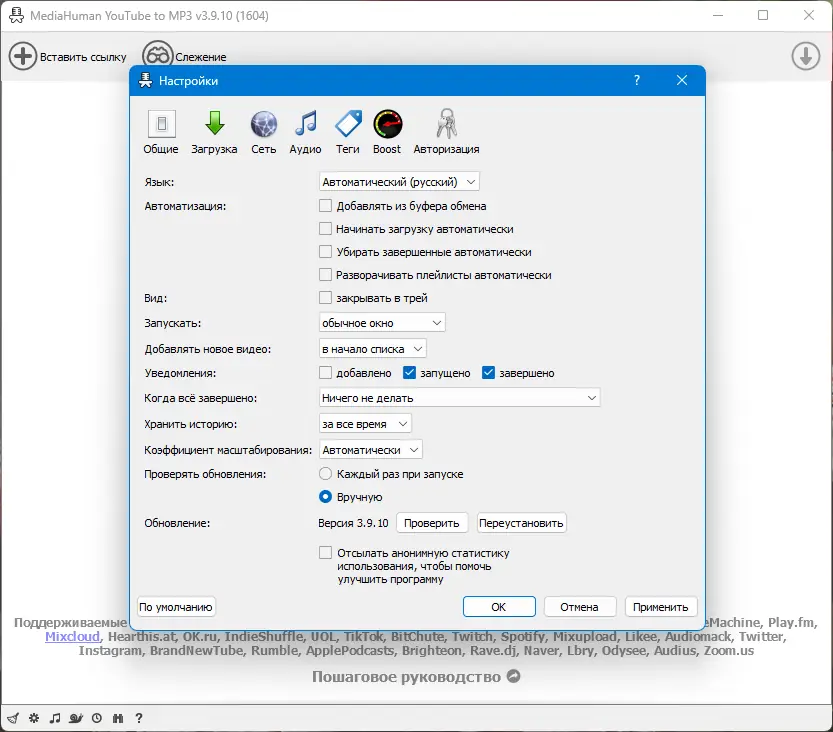Viewport: 833px width, 732px height.
Task: Enable Начинать загрузку автоматически checkbox
Action: [325, 229]
